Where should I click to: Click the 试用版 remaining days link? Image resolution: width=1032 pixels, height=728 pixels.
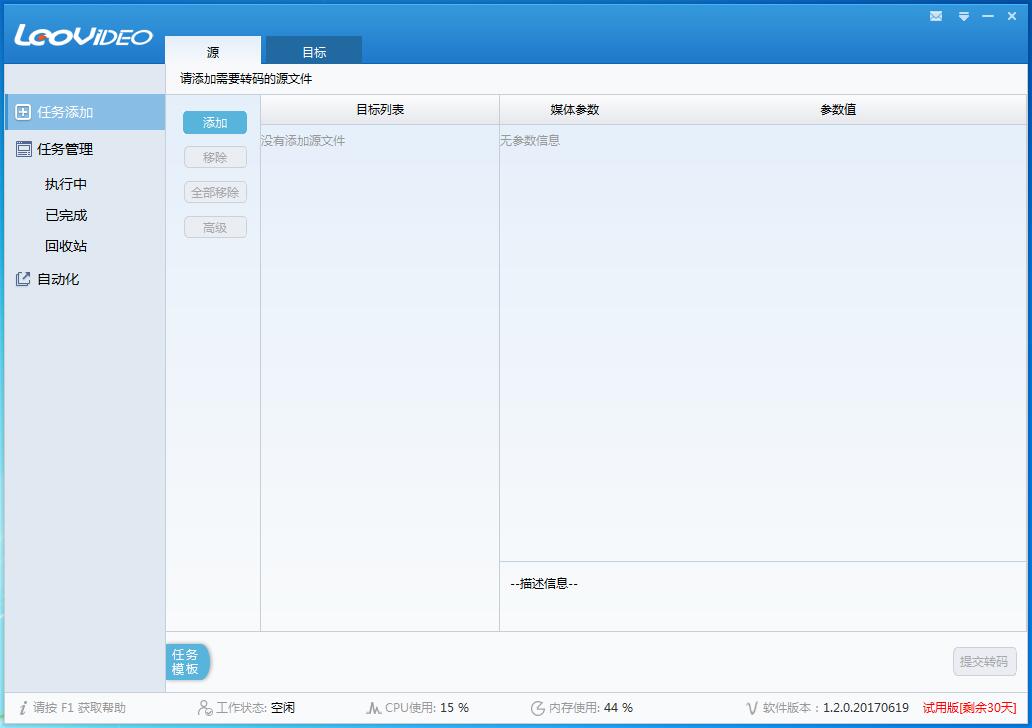coord(968,708)
